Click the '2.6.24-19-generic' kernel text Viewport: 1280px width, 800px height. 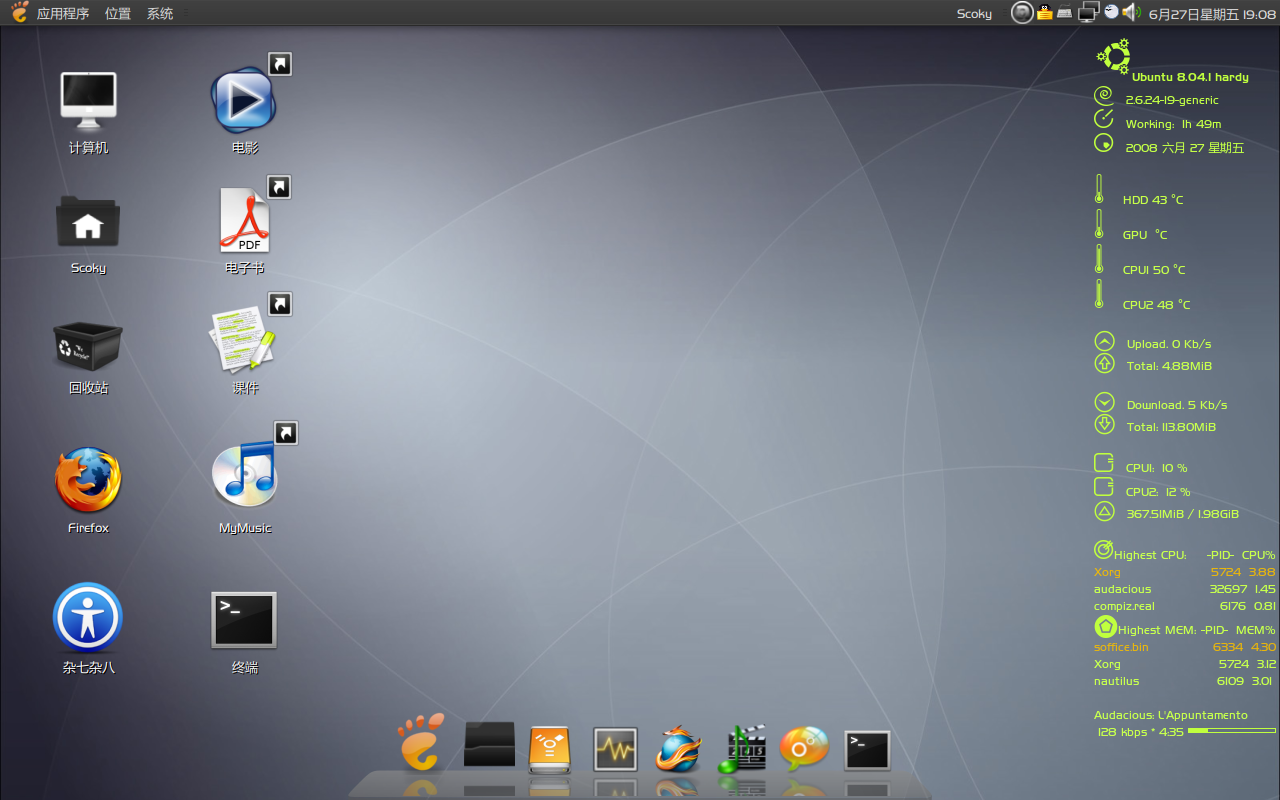(1172, 100)
